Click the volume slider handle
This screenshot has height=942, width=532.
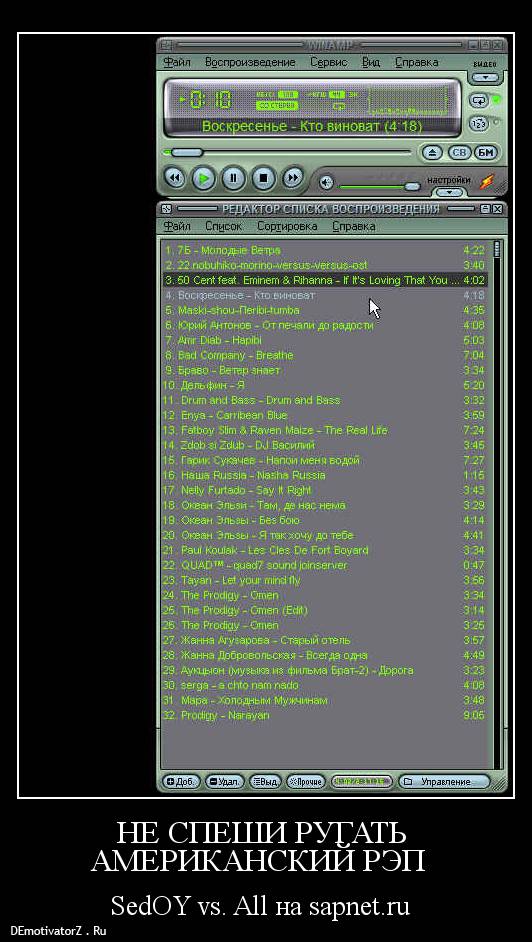pos(412,186)
